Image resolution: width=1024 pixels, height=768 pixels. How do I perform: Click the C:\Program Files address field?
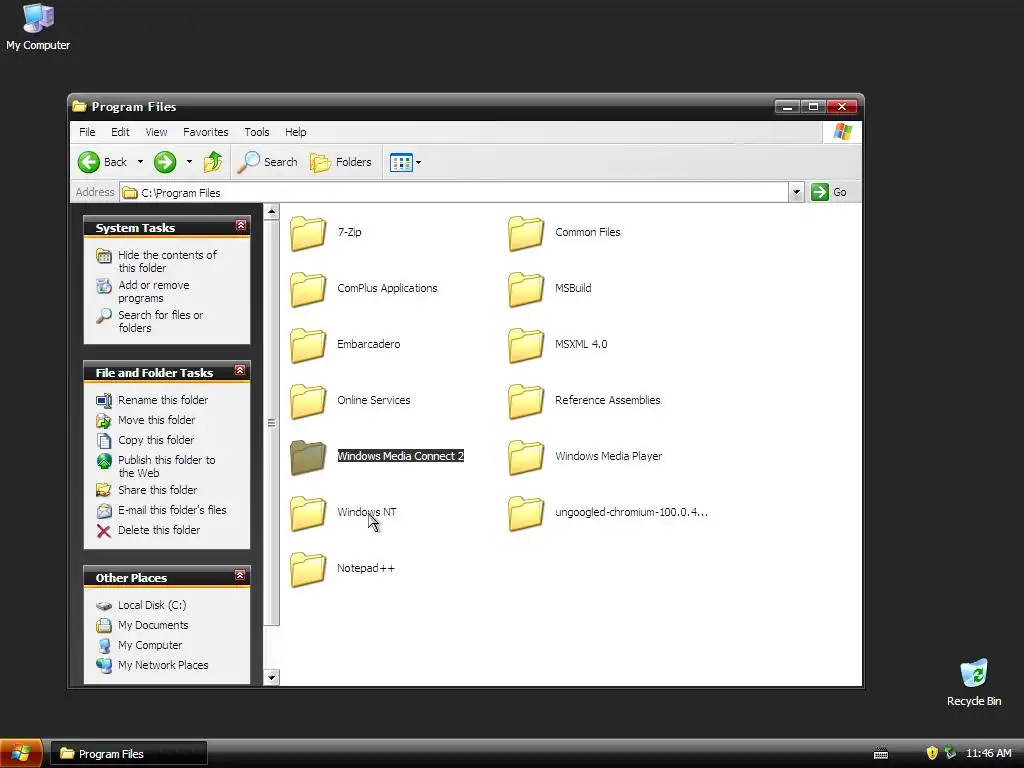[454, 192]
